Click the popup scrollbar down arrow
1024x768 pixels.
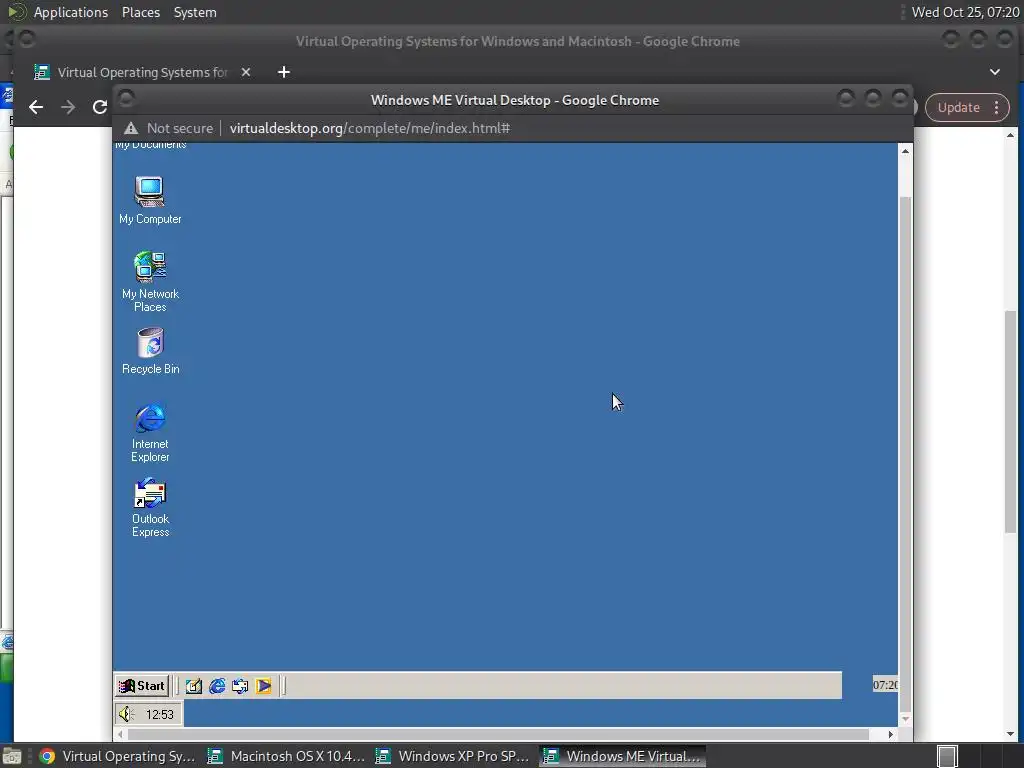click(905, 719)
